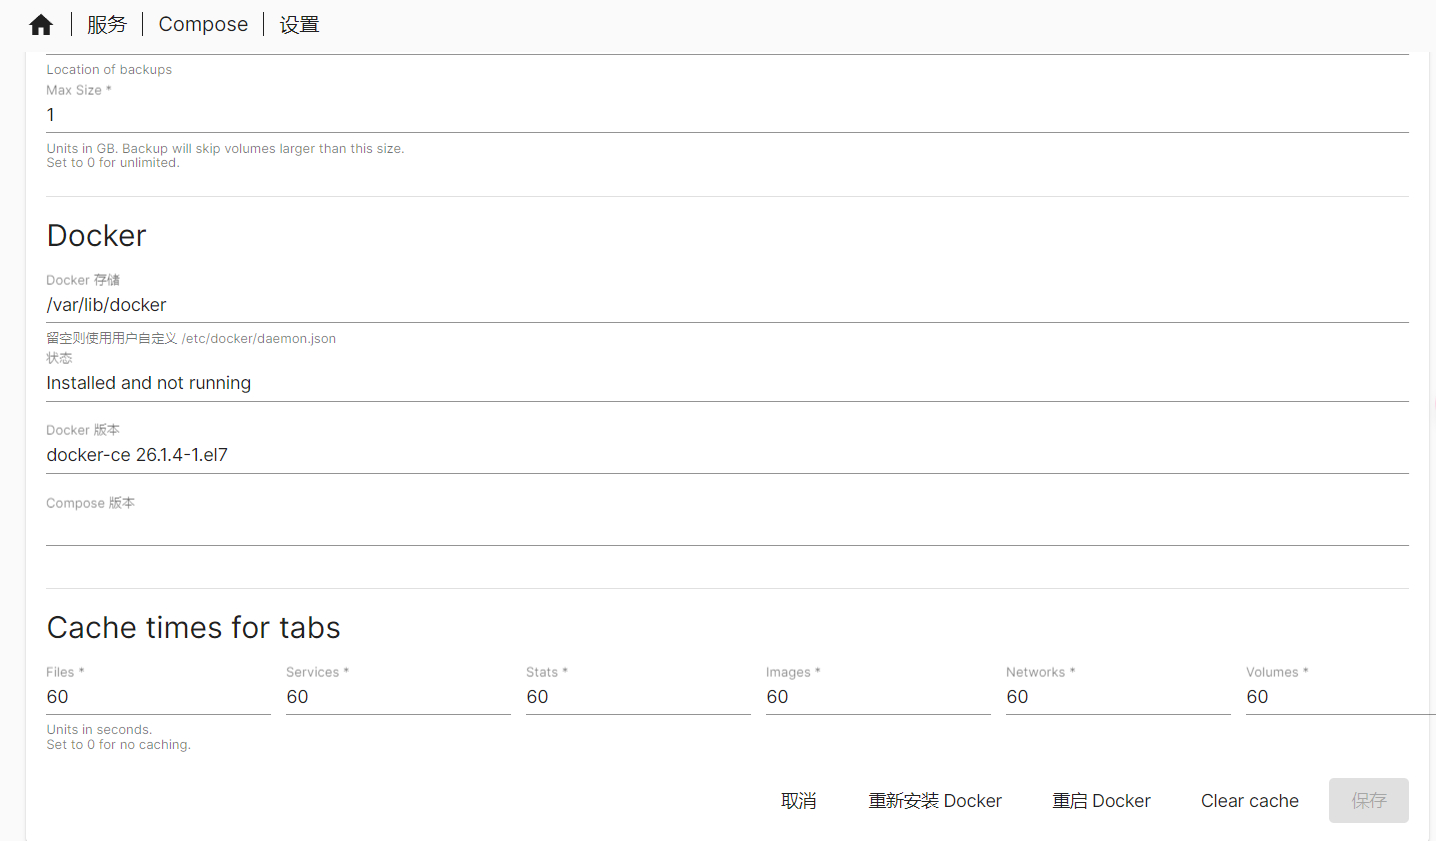The height and width of the screenshot is (841, 1436).
Task: Open the 服务 menu item
Action: tap(107, 24)
